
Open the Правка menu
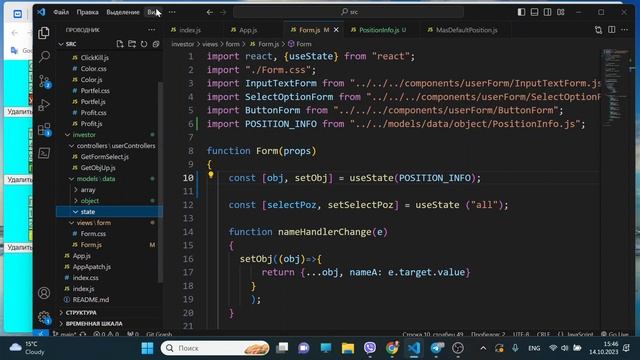point(87,12)
